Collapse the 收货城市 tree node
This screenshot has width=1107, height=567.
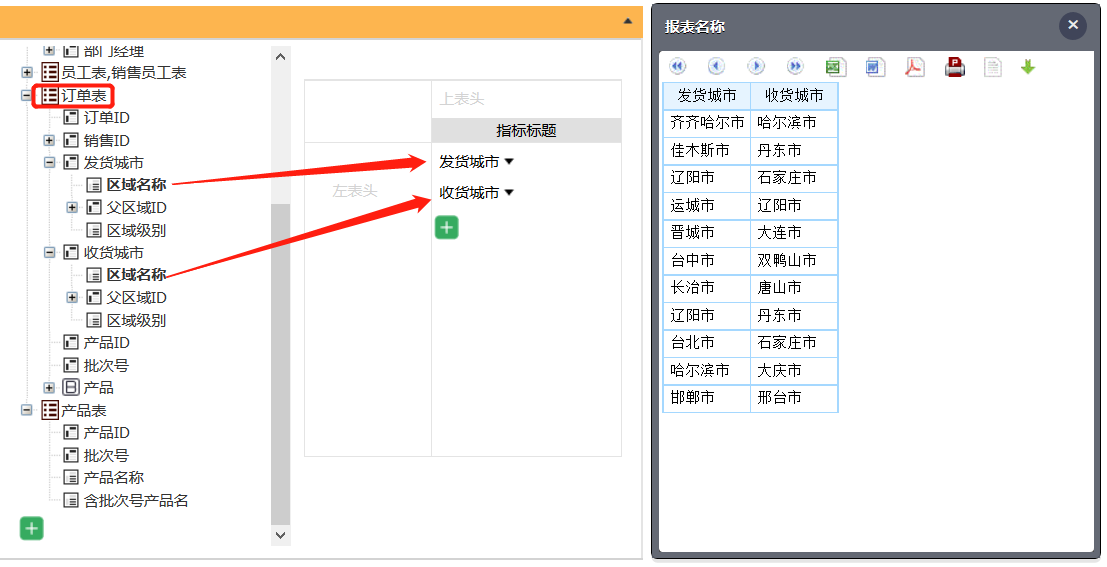(x=49, y=253)
